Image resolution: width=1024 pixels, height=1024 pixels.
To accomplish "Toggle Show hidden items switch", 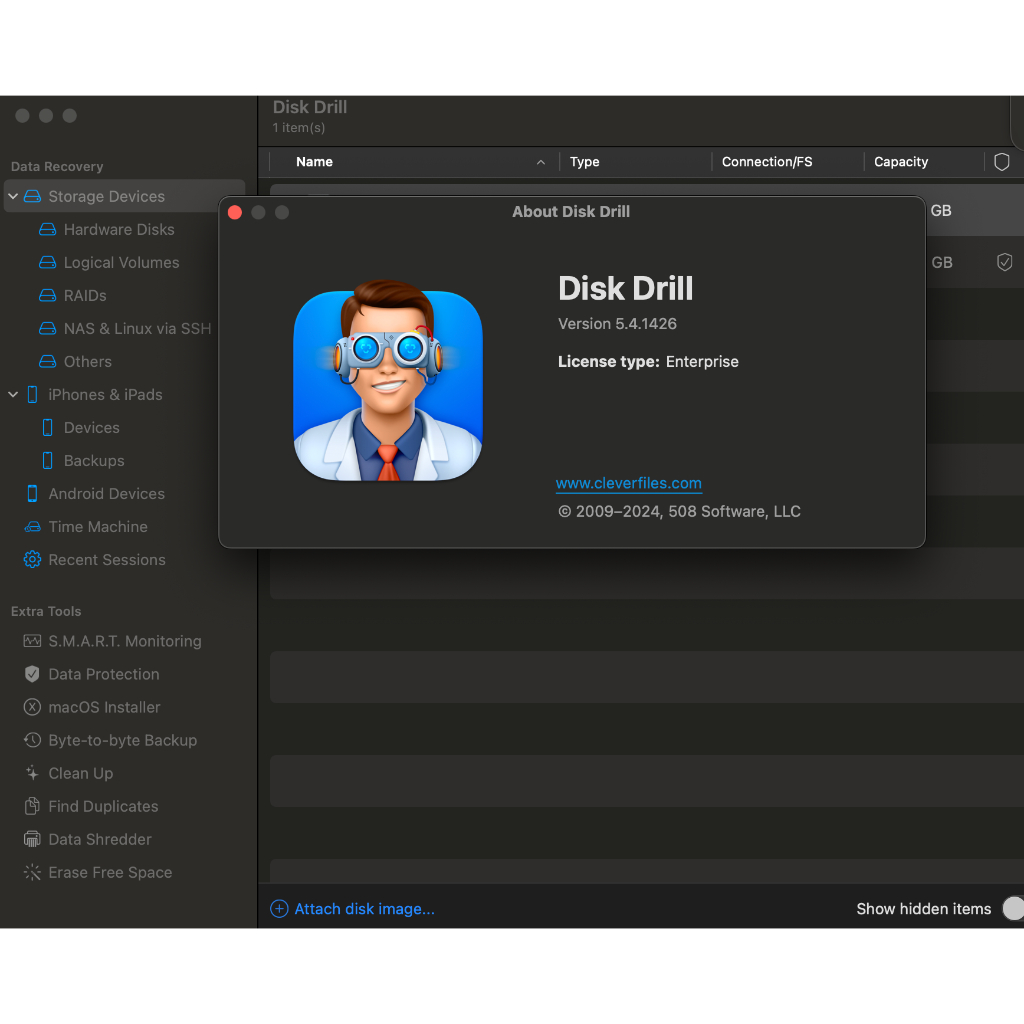I will tap(1013, 908).
